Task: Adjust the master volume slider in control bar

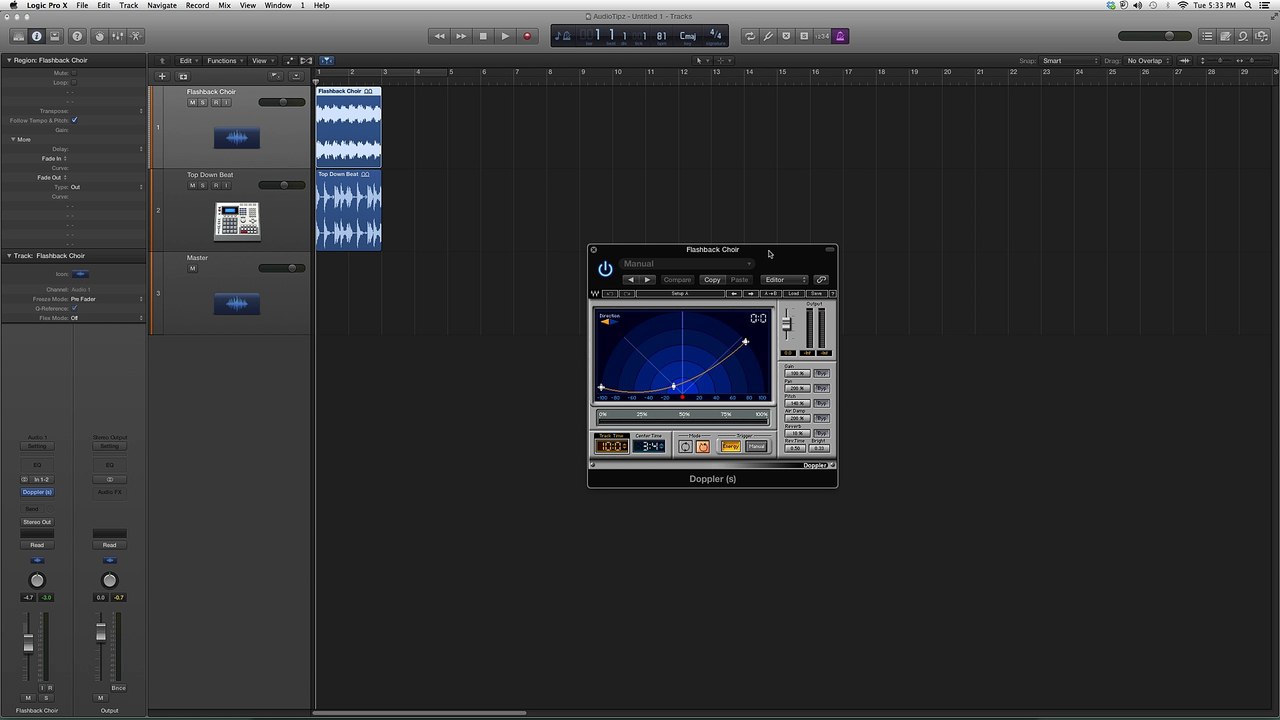Action: tap(1154, 36)
